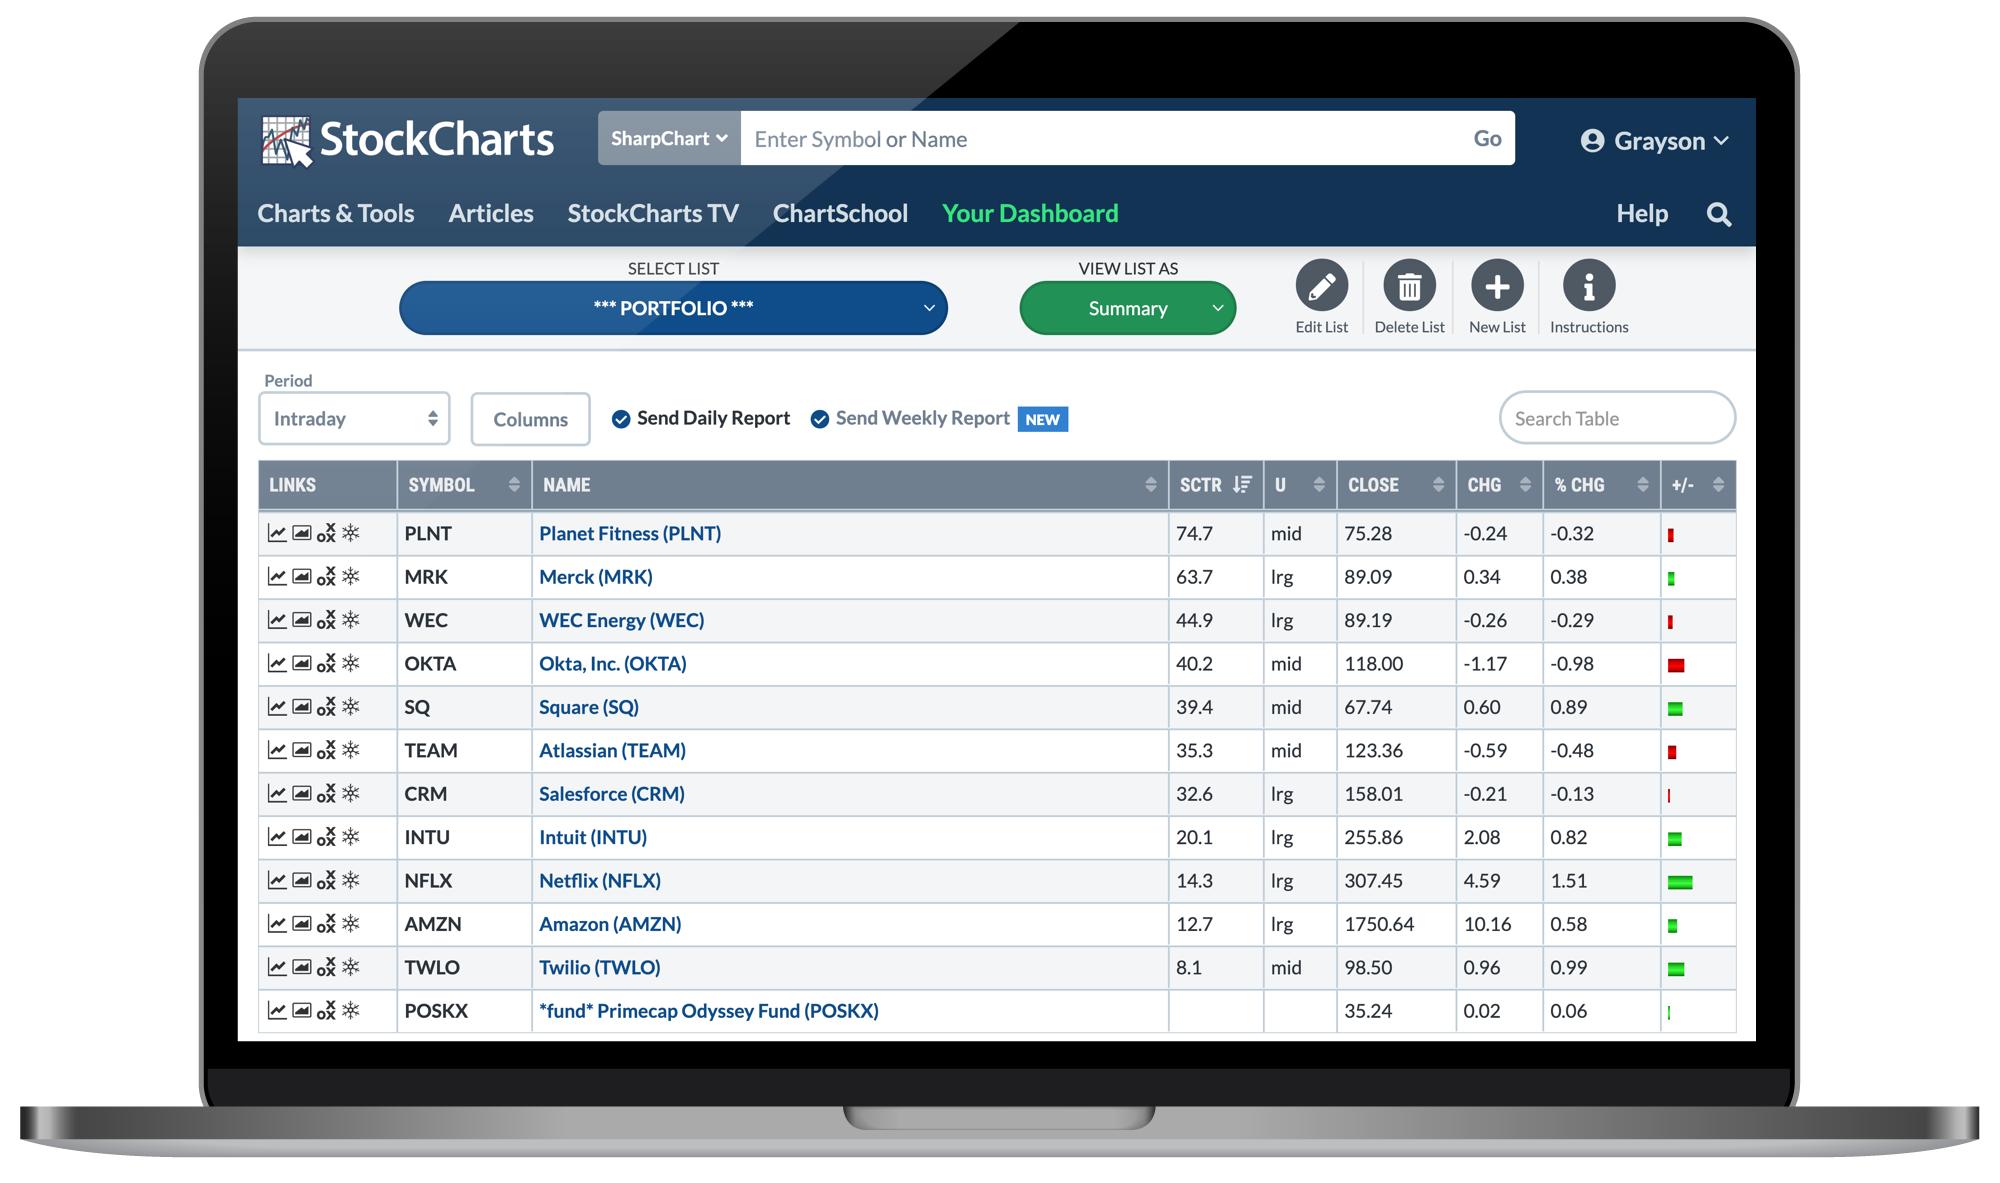Click the New List plus icon
This screenshot has height=1183, width=2000.
pos(1497,286)
